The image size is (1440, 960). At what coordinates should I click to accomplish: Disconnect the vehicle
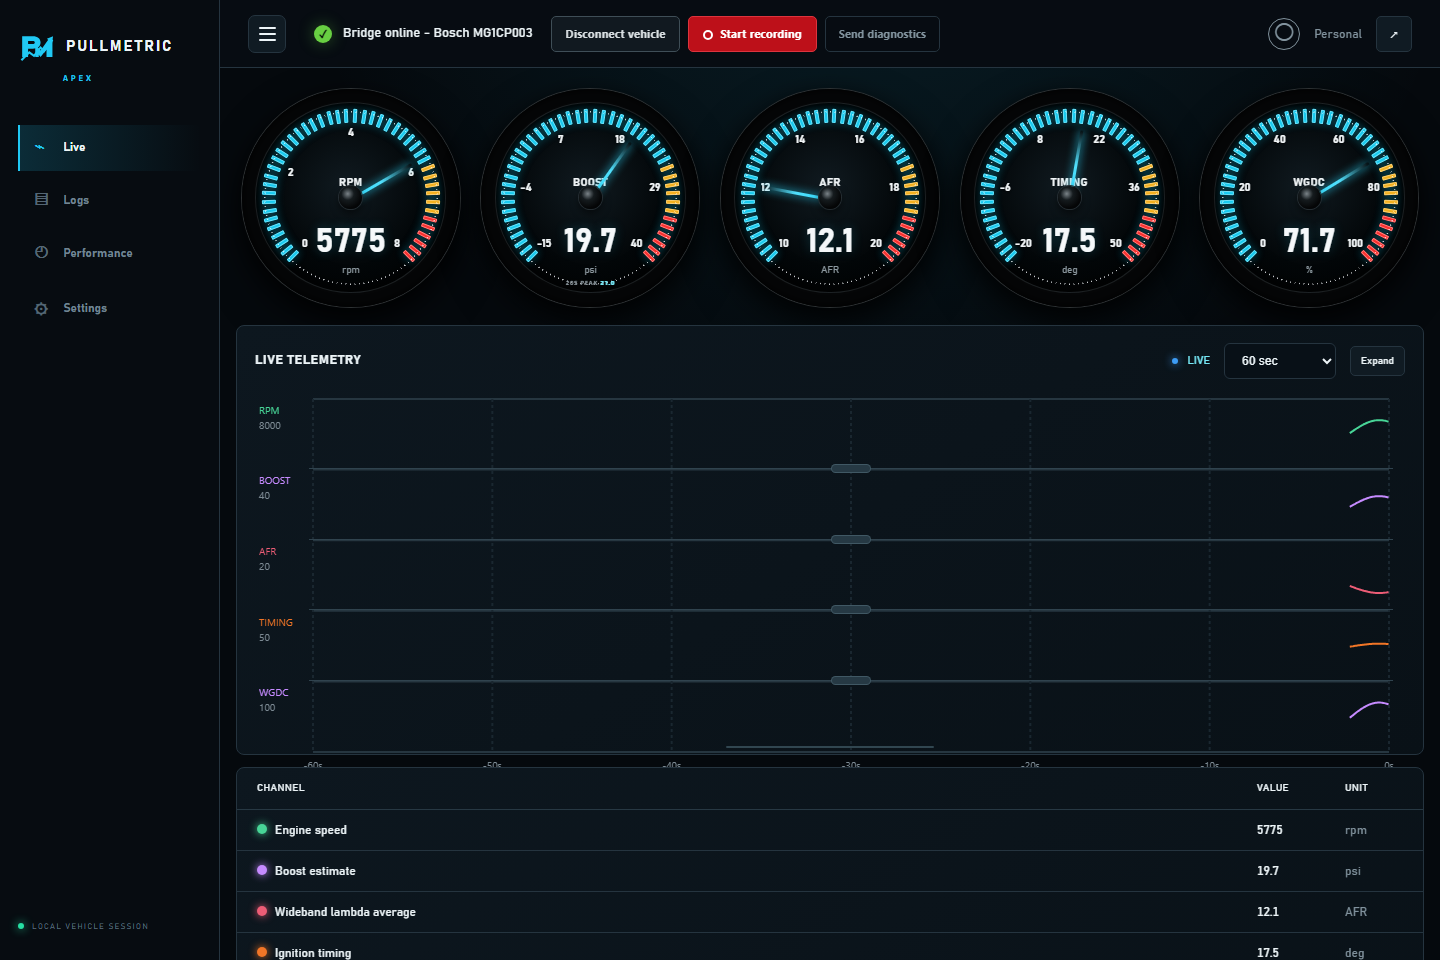tap(615, 34)
